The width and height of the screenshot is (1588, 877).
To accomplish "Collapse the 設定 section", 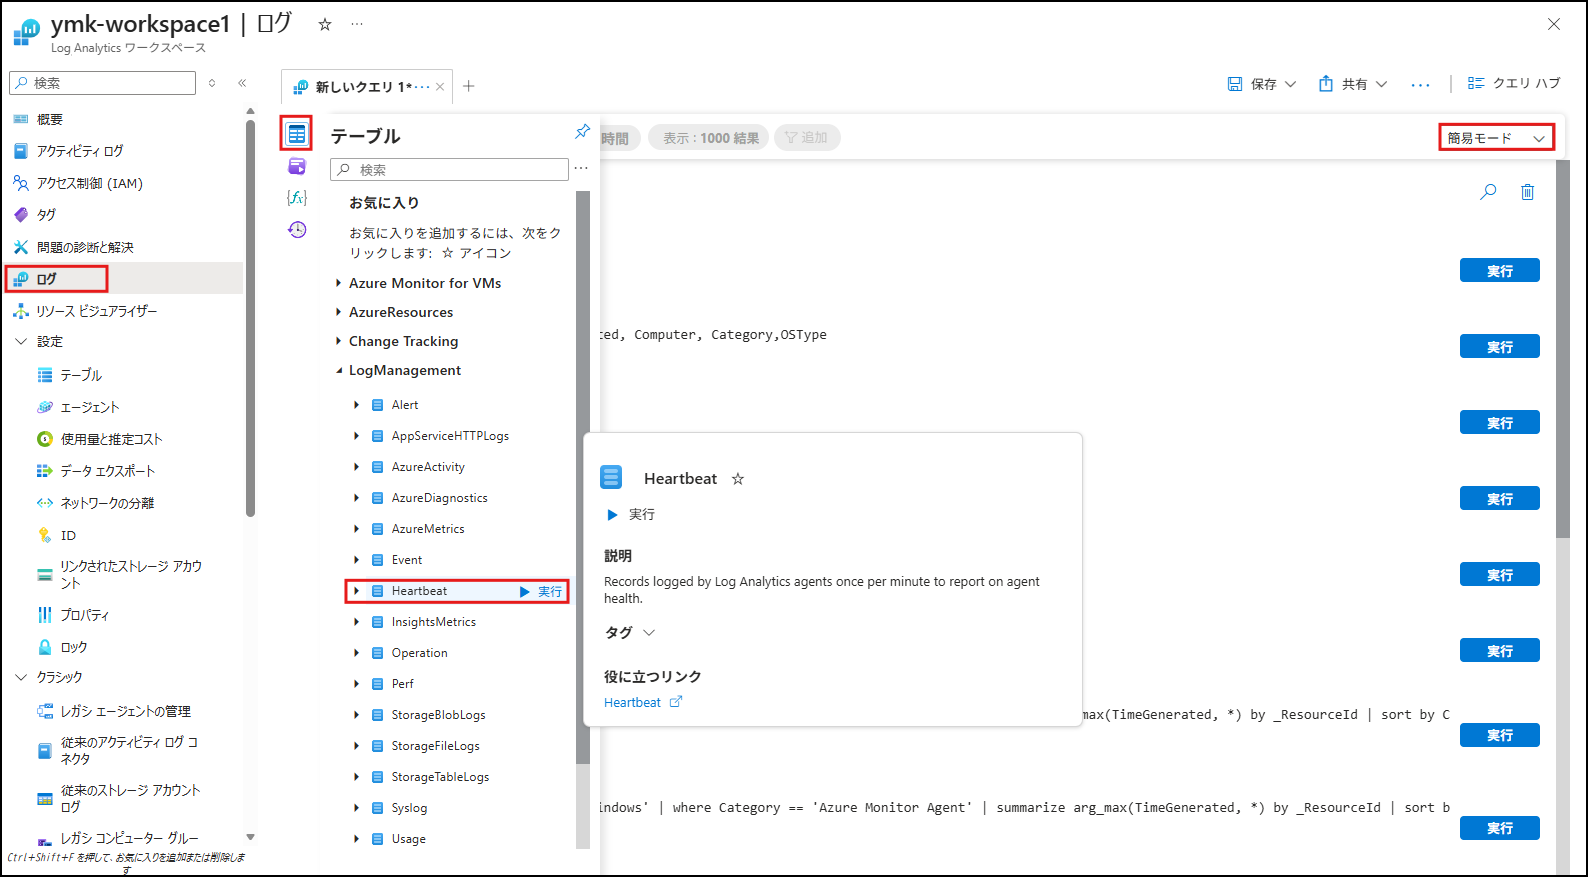I will pos(21,342).
